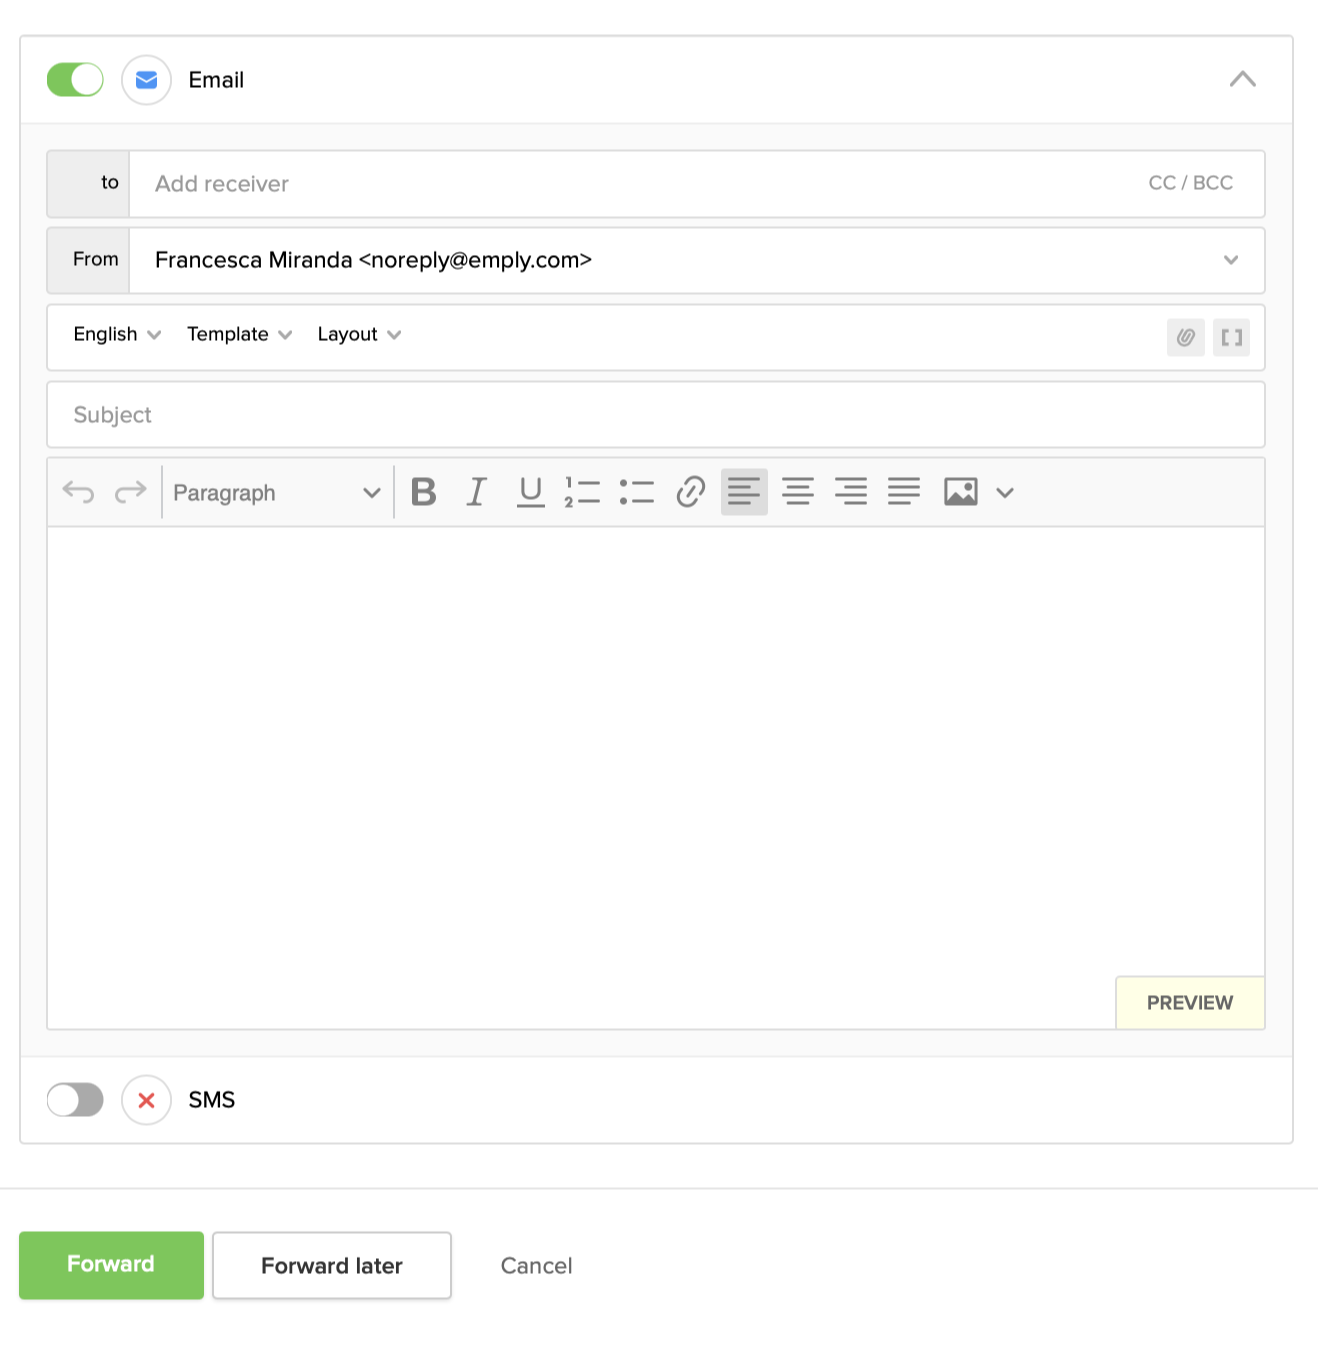Collapse the Email section chevron
Image resolution: width=1318 pixels, height=1358 pixels.
click(1242, 80)
